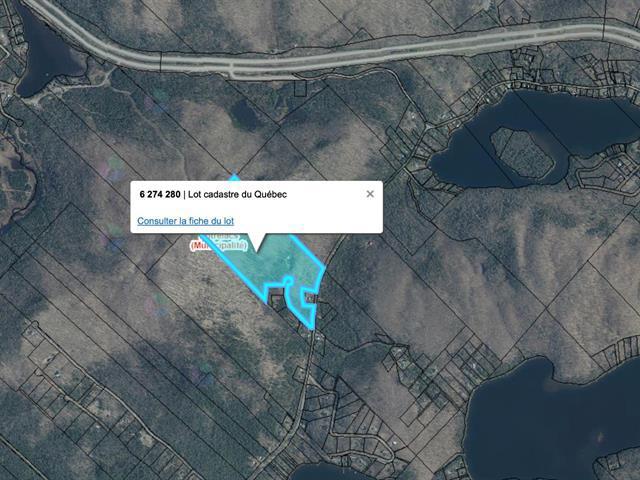Image resolution: width=640 pixels, height=480 pixels.
Task: Close the lot 6 274 280 popup
Action: (x=370, y=194)
